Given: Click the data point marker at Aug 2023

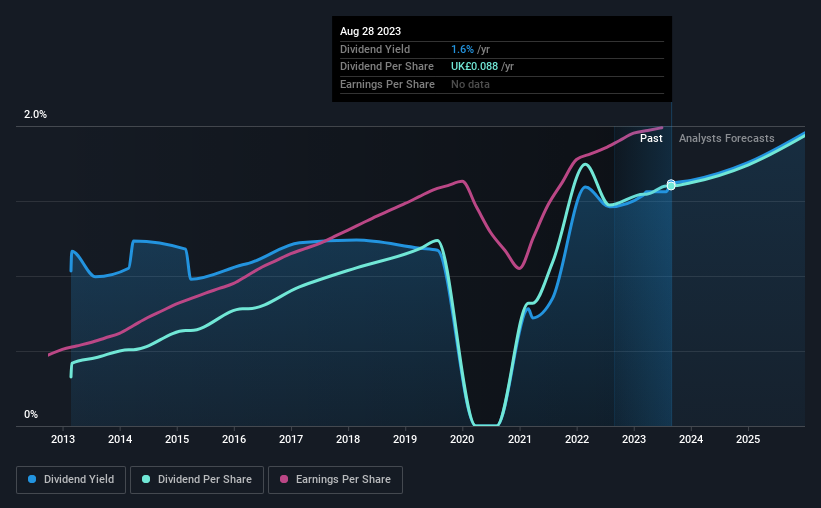Looking at the screenshot, I should click(671, 185).
